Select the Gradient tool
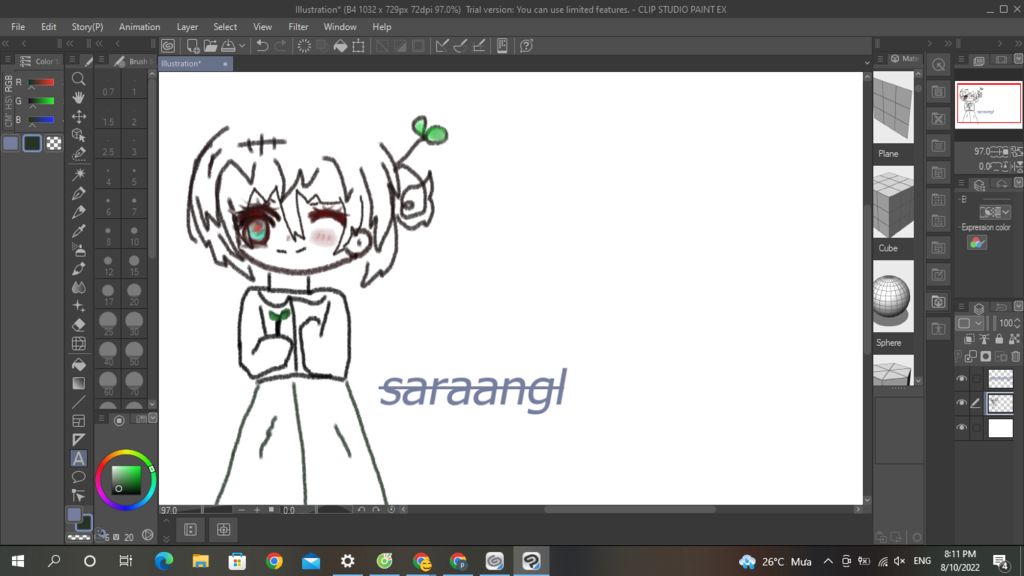This screenshot has width=1024, height=576. pos(78,383)
